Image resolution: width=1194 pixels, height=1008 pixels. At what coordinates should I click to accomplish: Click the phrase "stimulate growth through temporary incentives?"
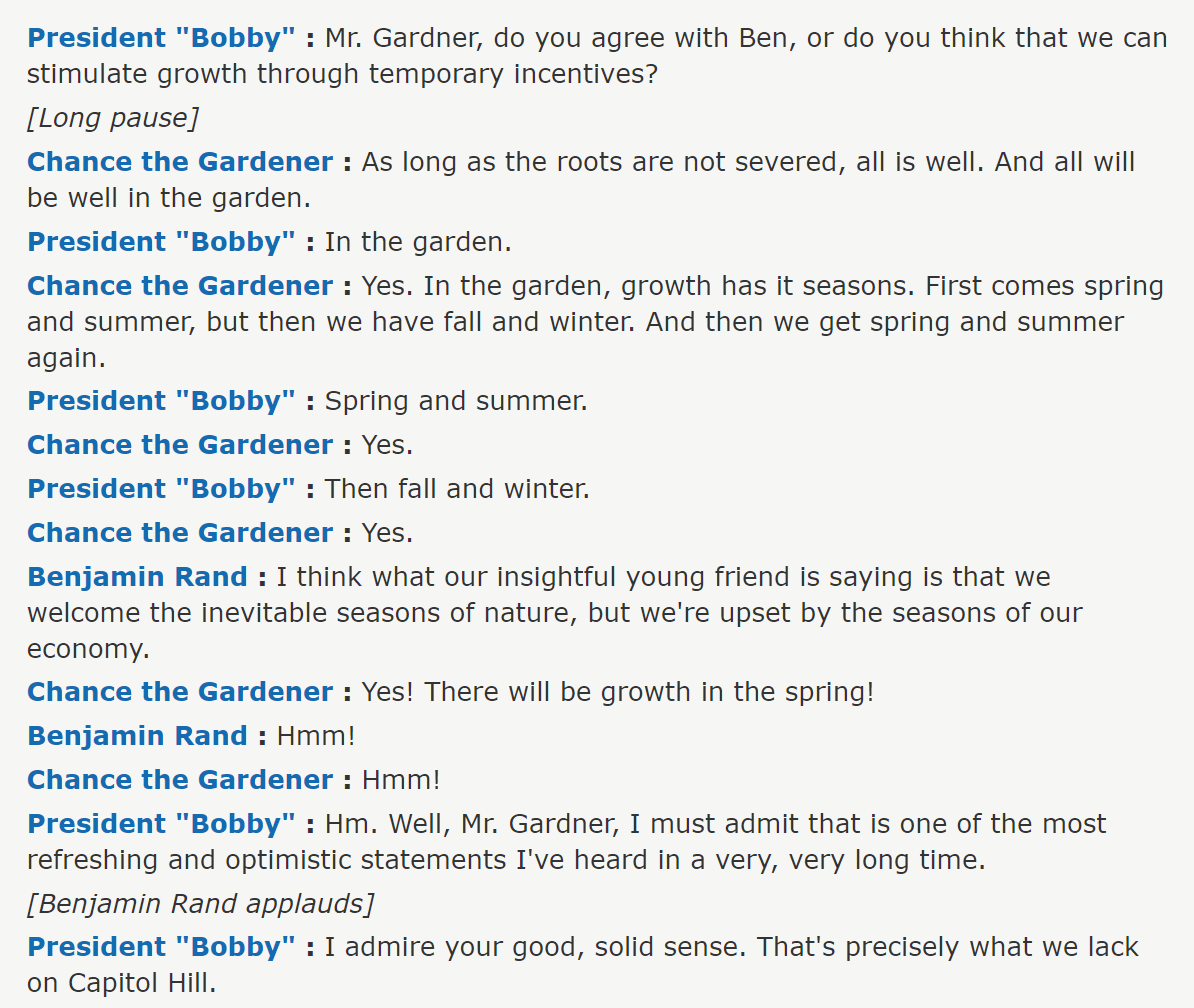342,74
